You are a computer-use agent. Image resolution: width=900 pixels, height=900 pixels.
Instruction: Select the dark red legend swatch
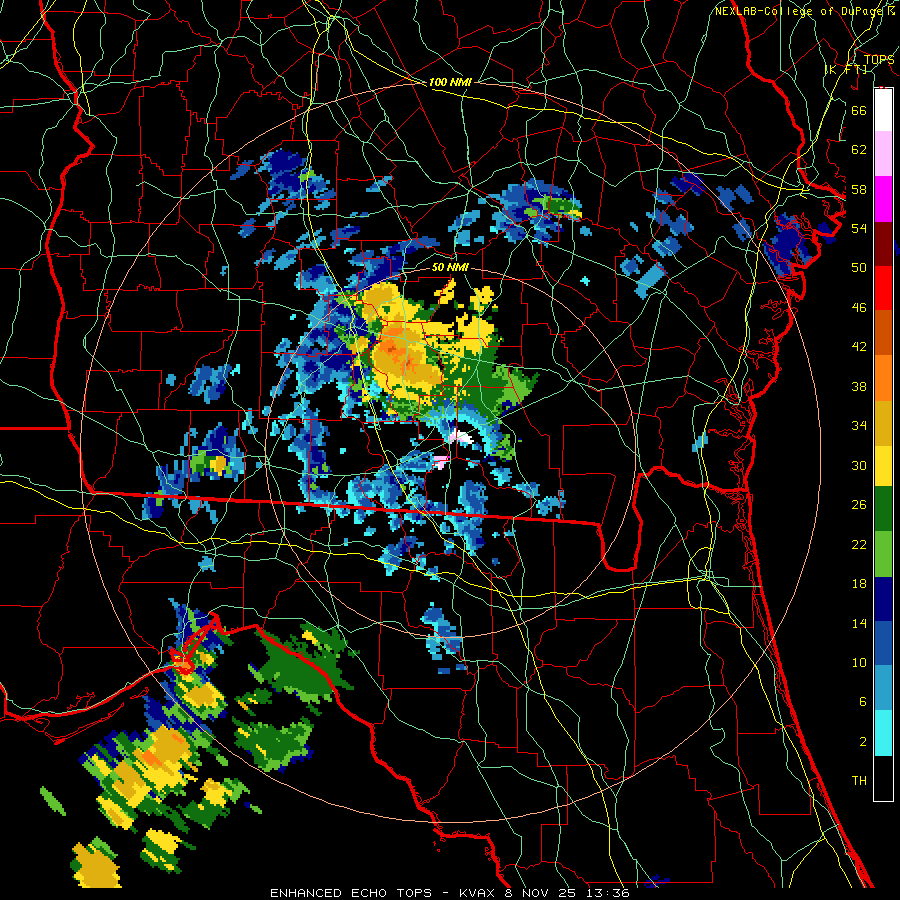pyautogui.click(x=883, y=244)
